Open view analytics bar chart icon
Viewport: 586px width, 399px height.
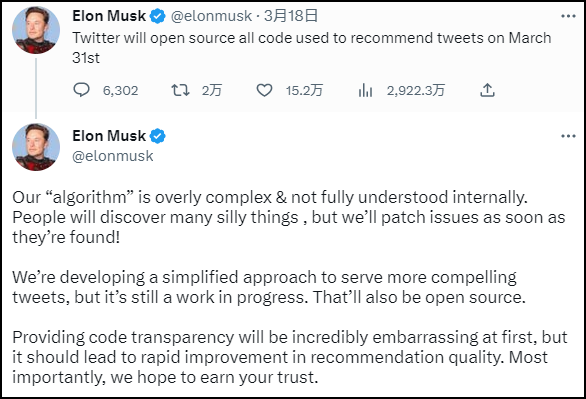point(365,90)
